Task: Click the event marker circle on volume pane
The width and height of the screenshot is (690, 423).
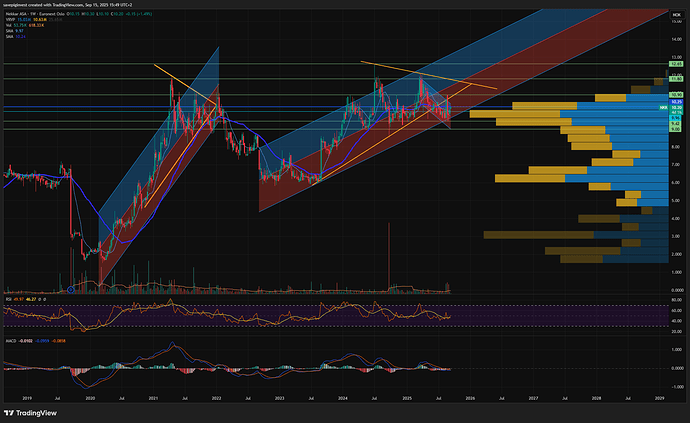Action: 70,290
